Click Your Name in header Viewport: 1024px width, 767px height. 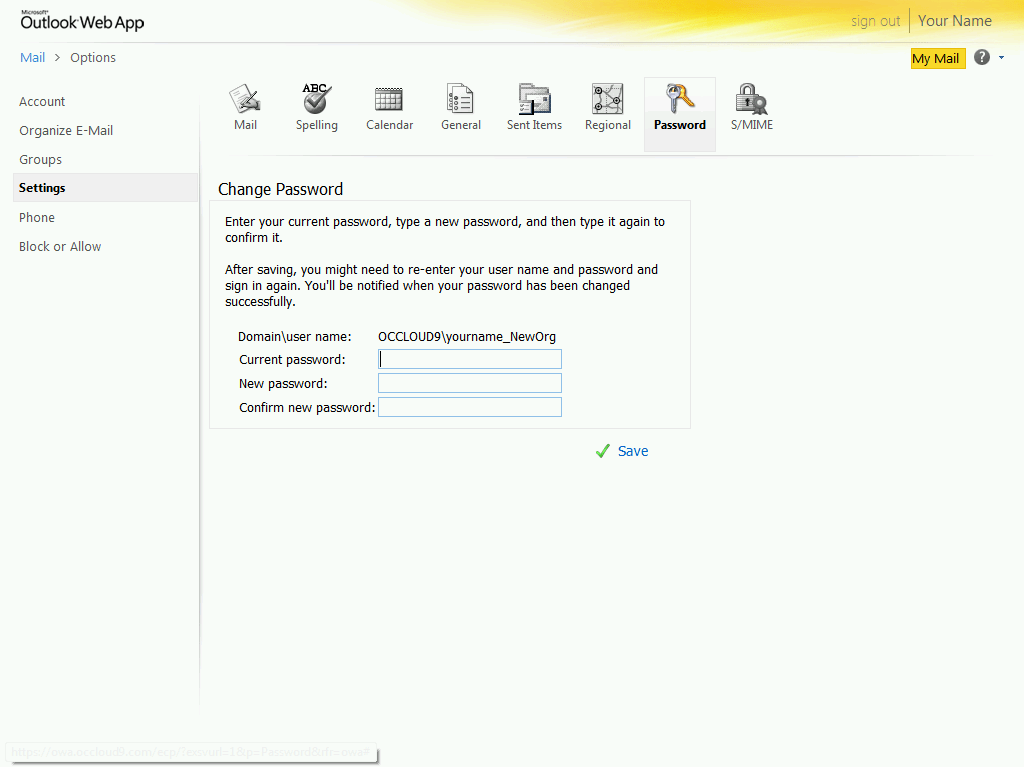[x=954, y=21]
